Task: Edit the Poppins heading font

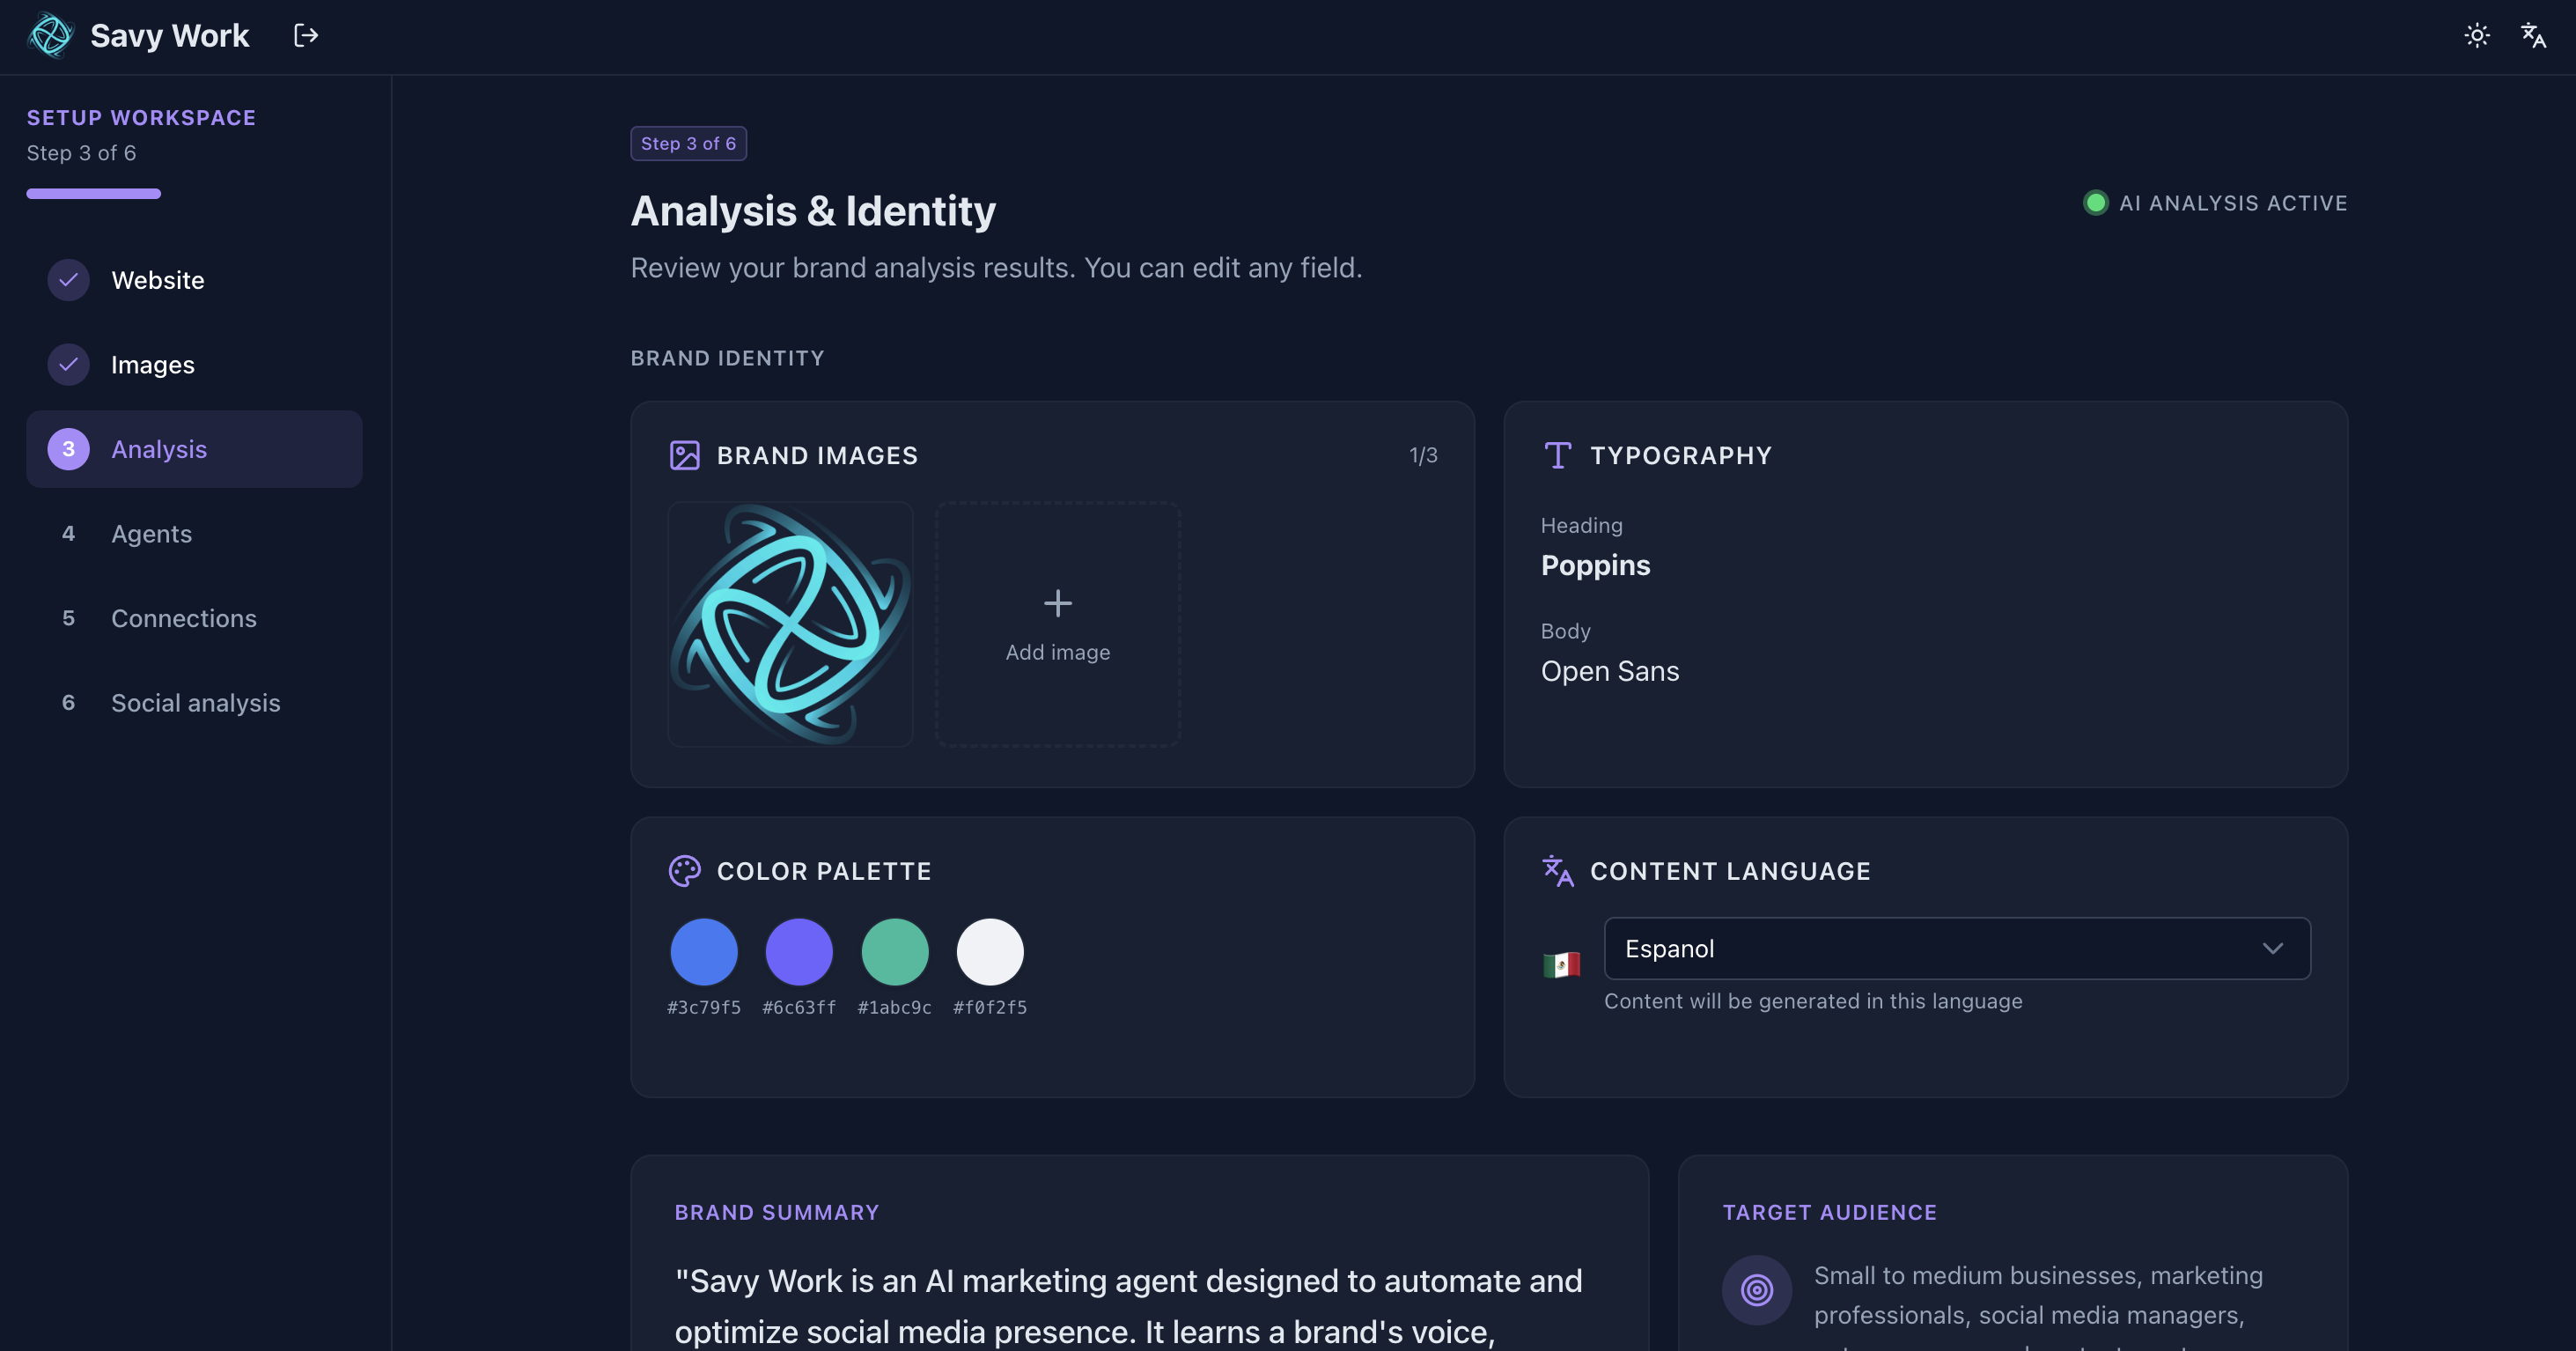Action: [1595, 565]
